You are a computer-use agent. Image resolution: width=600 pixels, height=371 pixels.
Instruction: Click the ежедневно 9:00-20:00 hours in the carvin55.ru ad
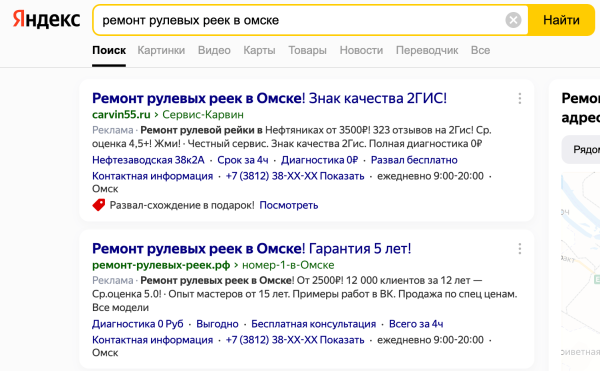coord(430,176)
